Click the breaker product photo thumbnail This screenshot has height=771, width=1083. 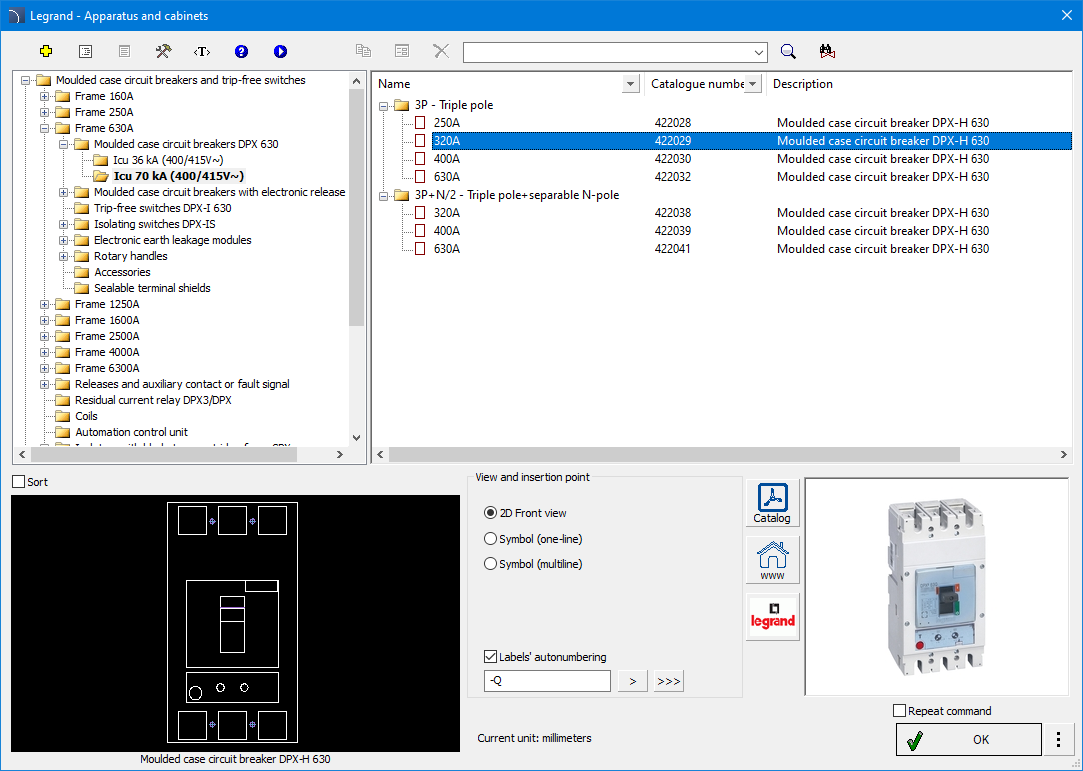936,587
